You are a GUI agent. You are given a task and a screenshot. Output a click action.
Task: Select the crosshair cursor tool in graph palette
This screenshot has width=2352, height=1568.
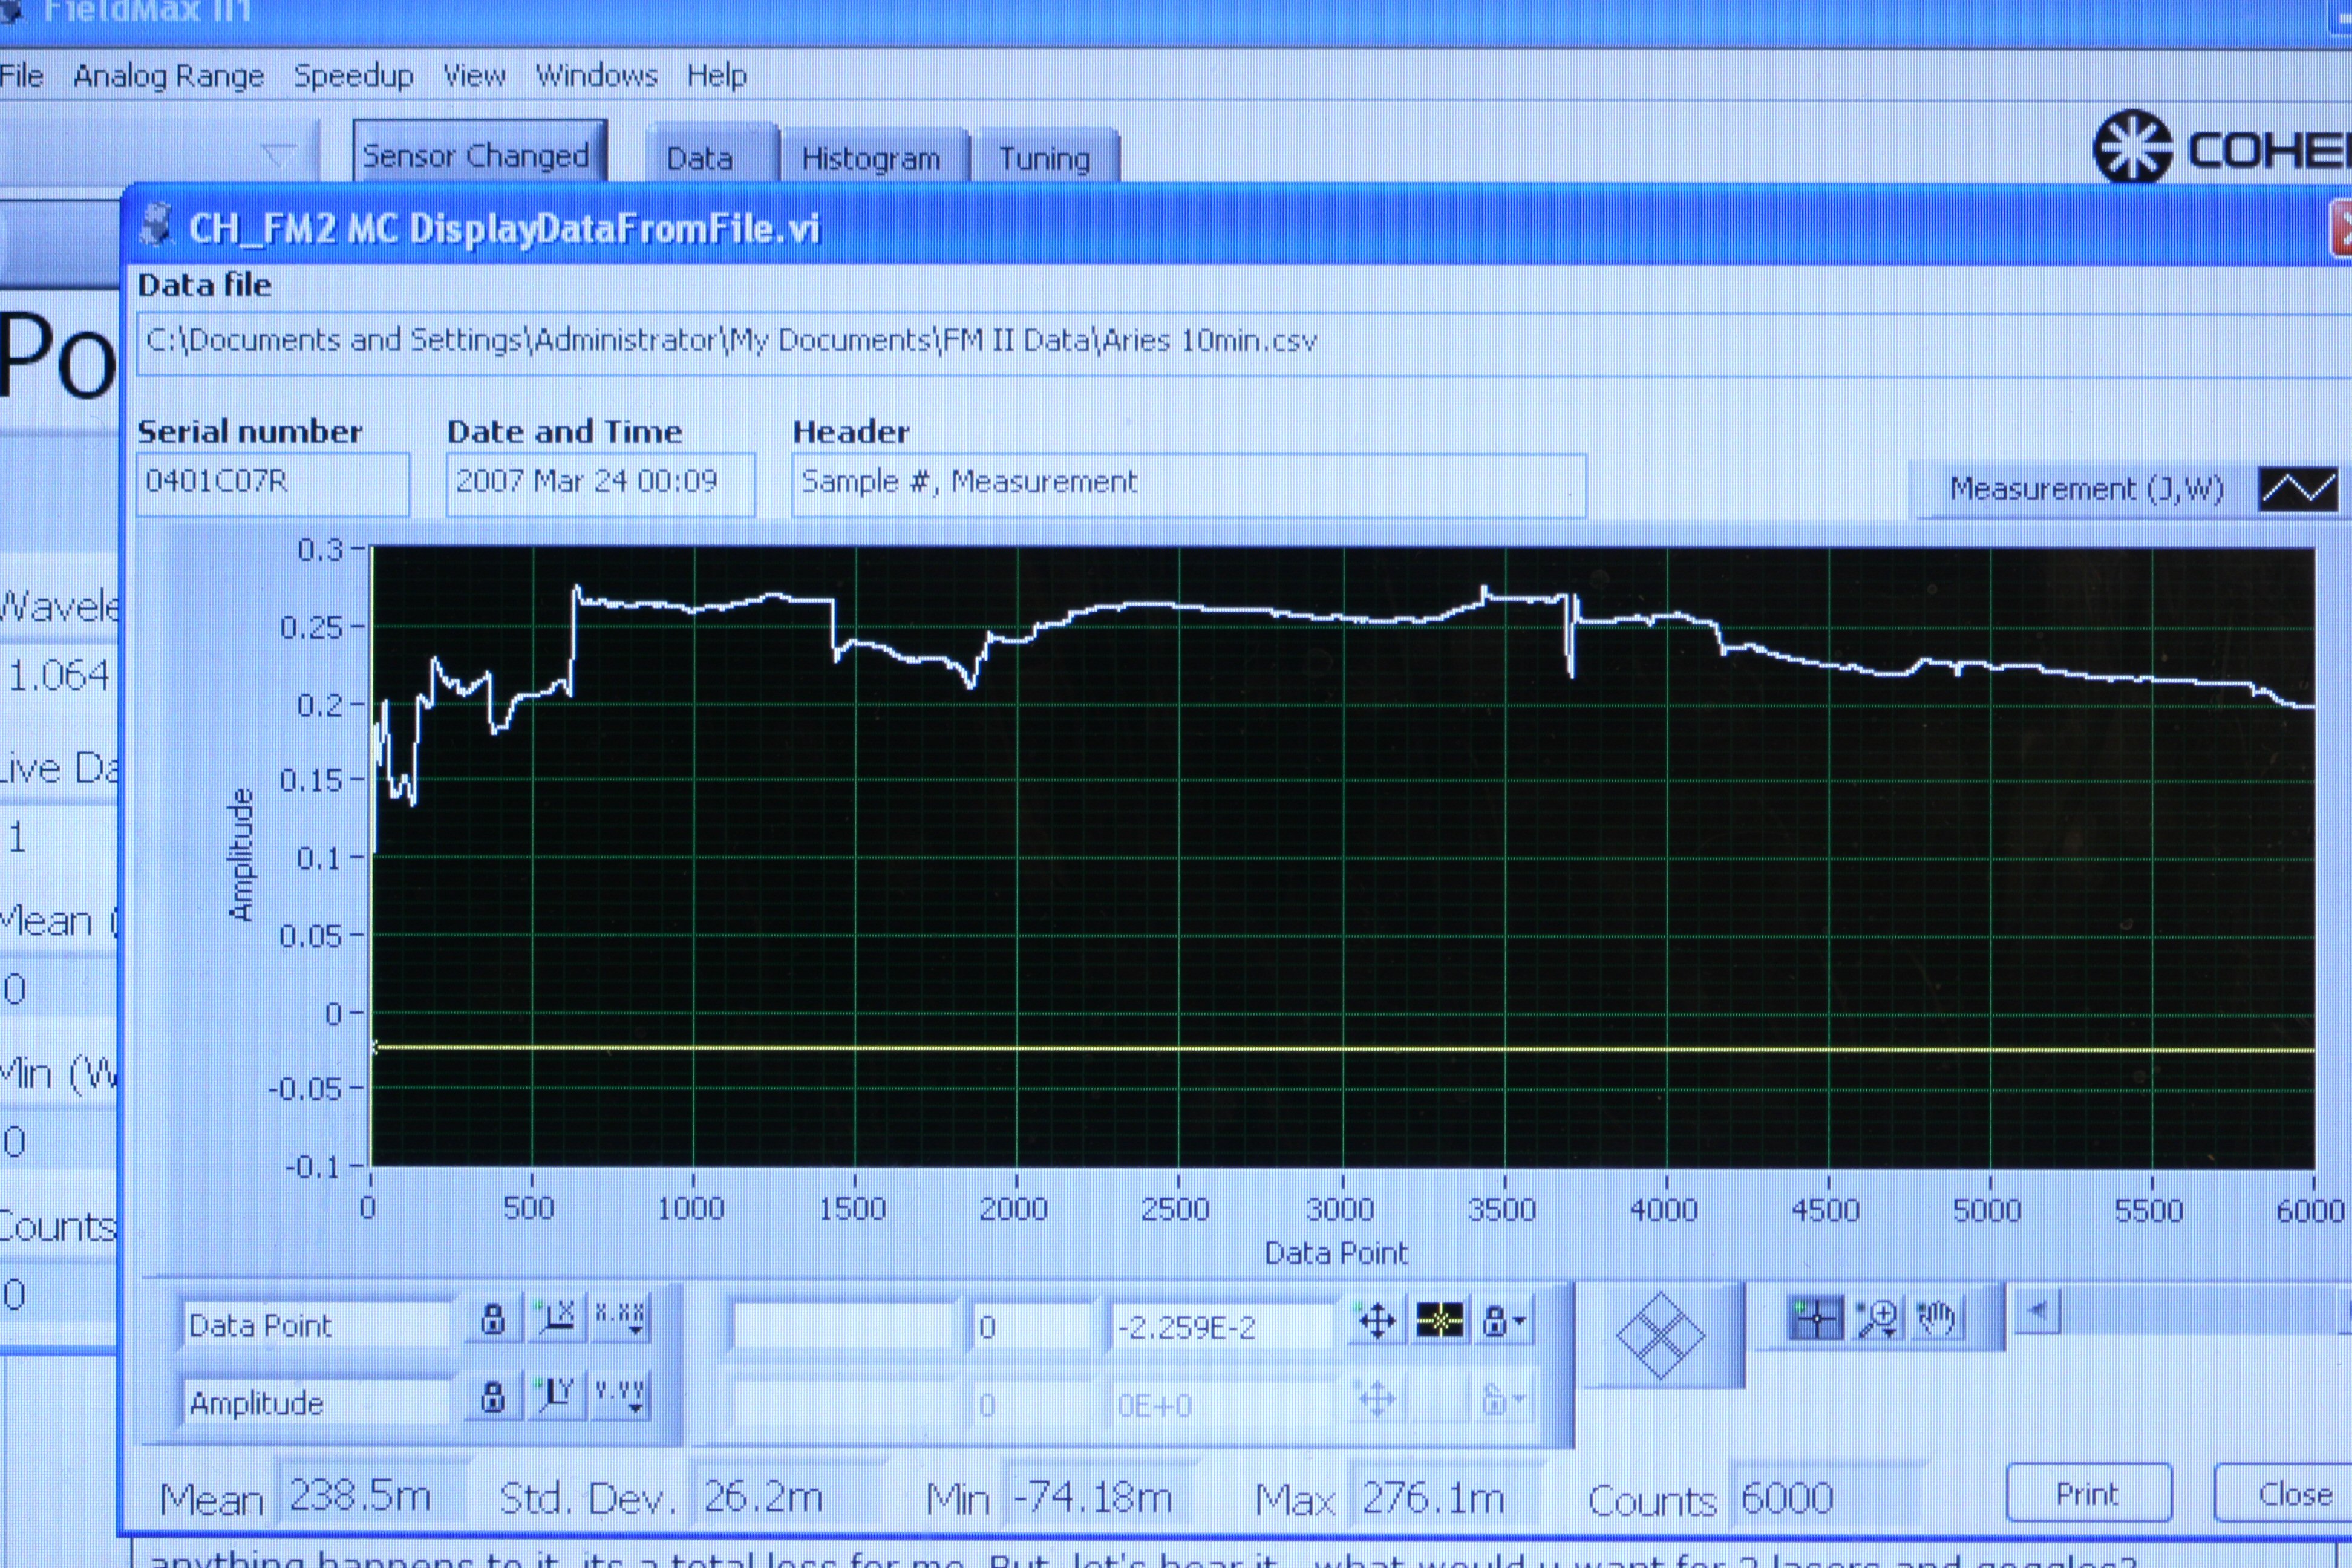[x=1814, y=1319]
